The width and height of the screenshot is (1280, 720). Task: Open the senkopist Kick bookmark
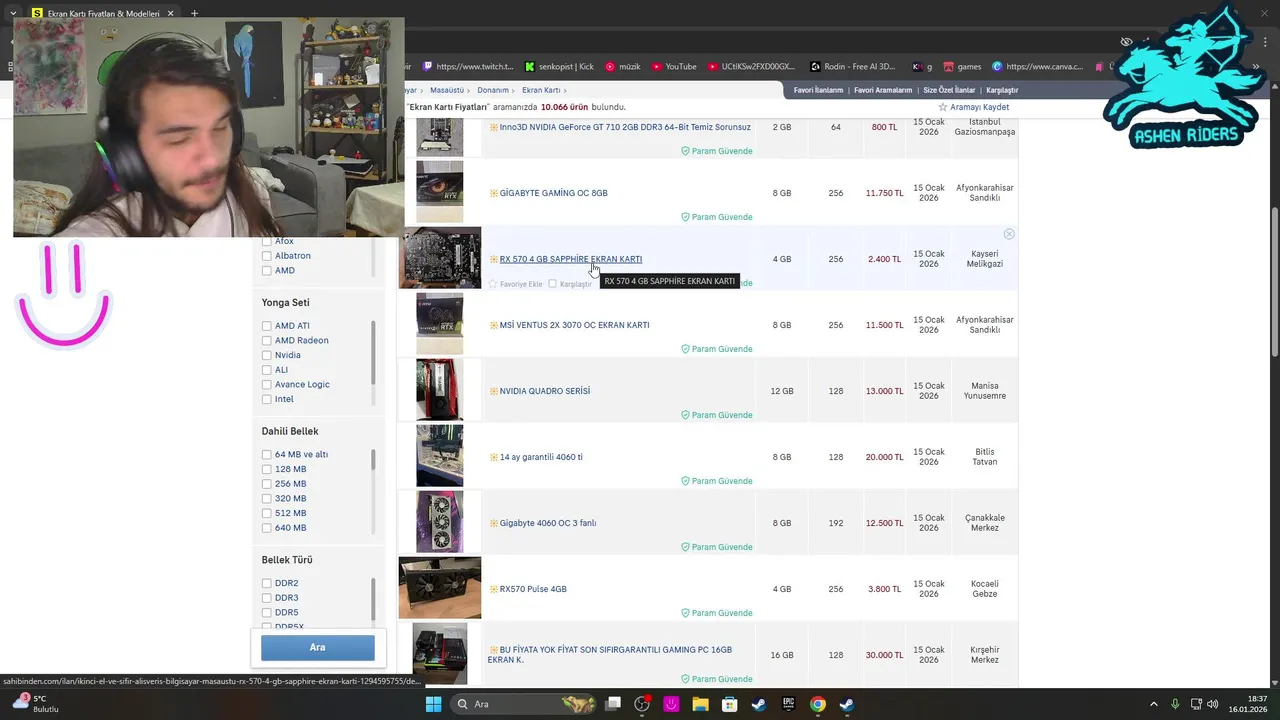coord(559,66)
